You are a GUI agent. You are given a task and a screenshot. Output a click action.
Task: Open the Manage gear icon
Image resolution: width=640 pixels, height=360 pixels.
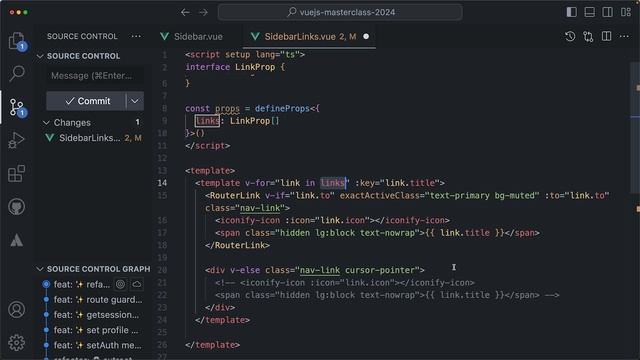(16, 343)
